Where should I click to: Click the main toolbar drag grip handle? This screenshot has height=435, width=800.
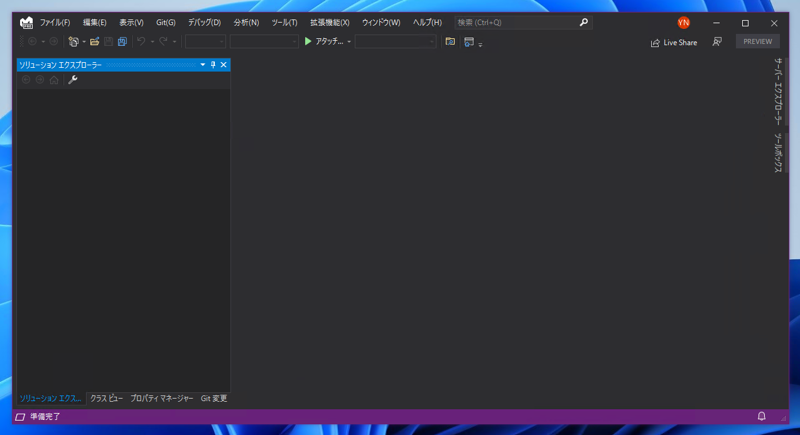21,42
